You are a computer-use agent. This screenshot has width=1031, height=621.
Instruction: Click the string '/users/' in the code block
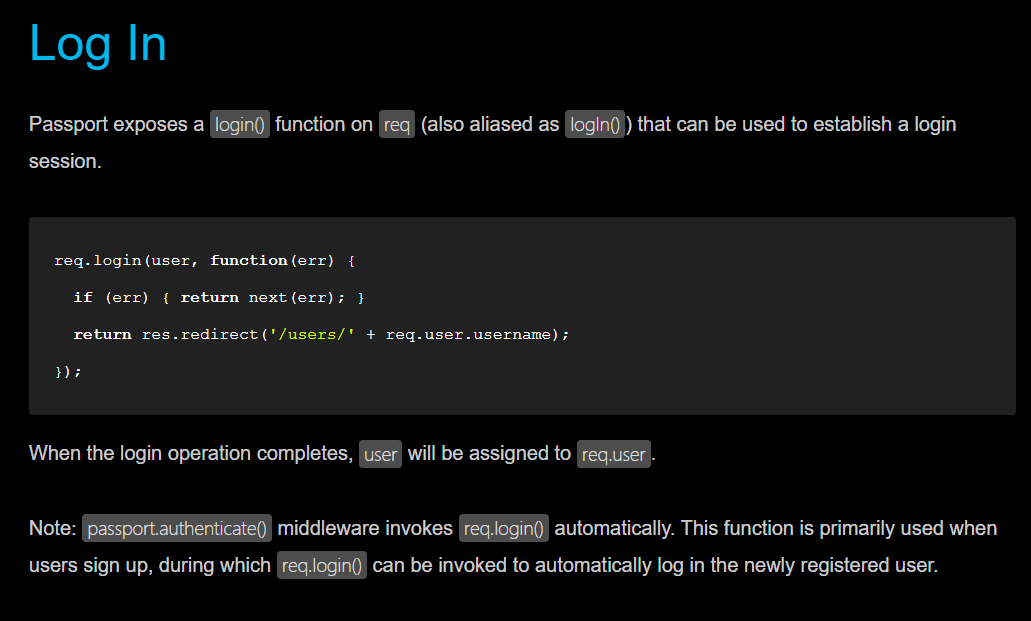pyautogui.click(x=312, y=334)
